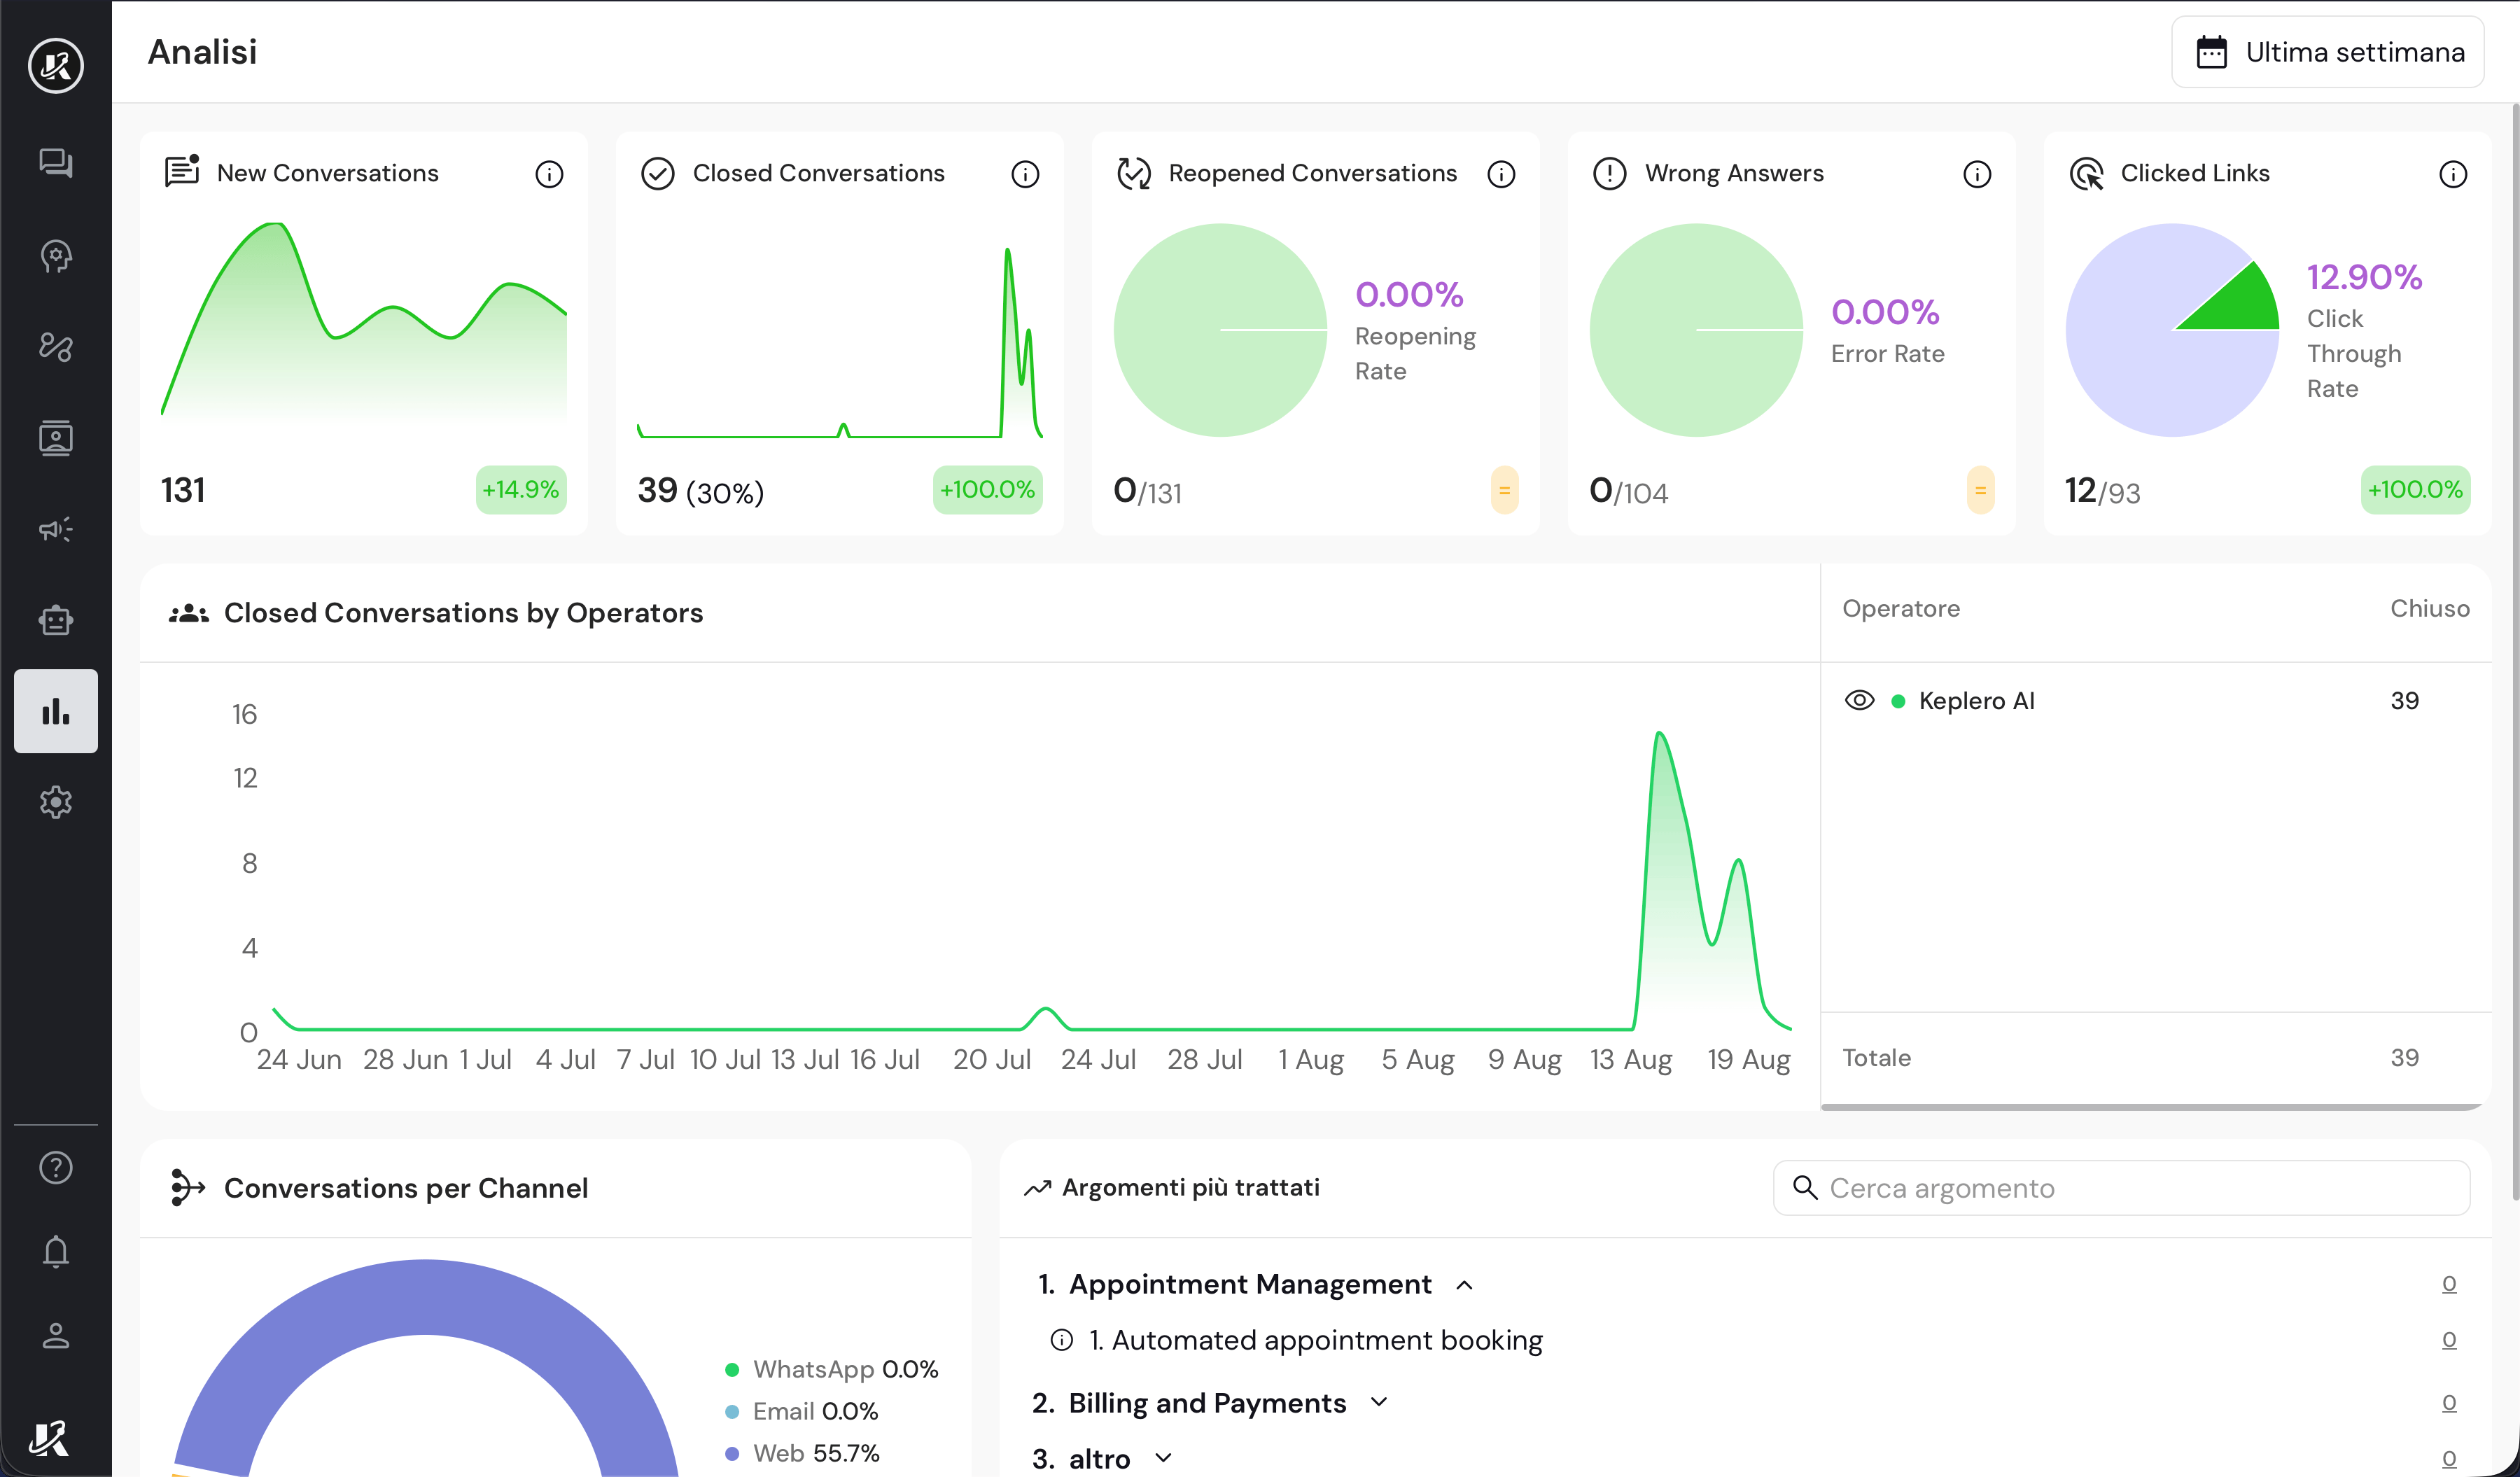Collapse the Appointment Management topic
Viewport: 2520px width, 1477px height.
(x=1465, y=1285)
